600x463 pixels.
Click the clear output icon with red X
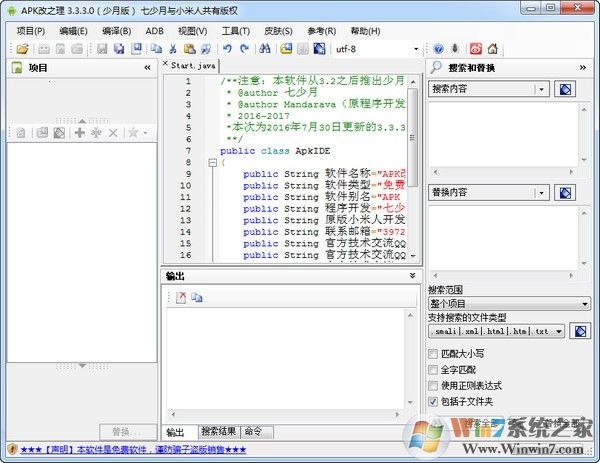coord(181,297)
